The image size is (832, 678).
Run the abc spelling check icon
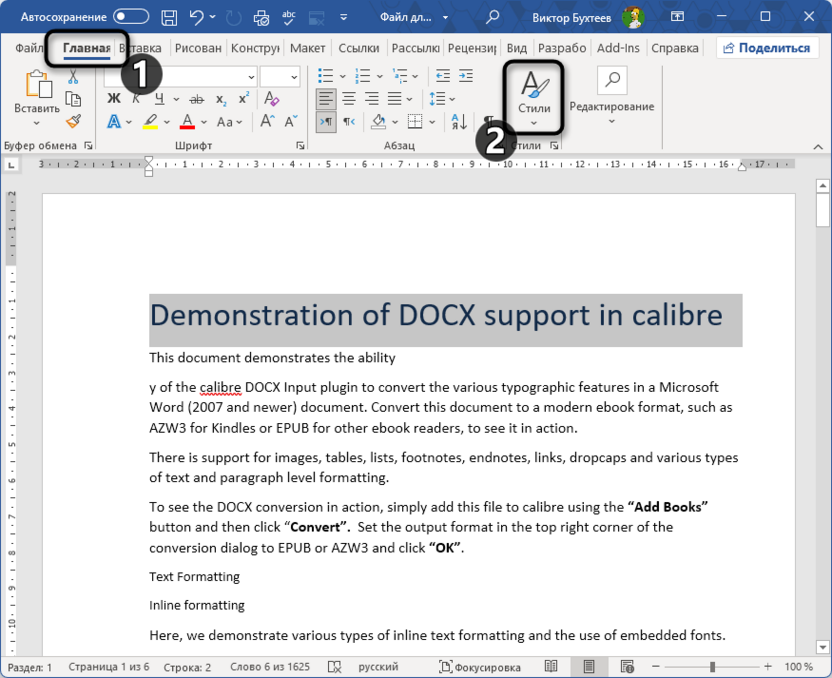click(x=289, y=18)
